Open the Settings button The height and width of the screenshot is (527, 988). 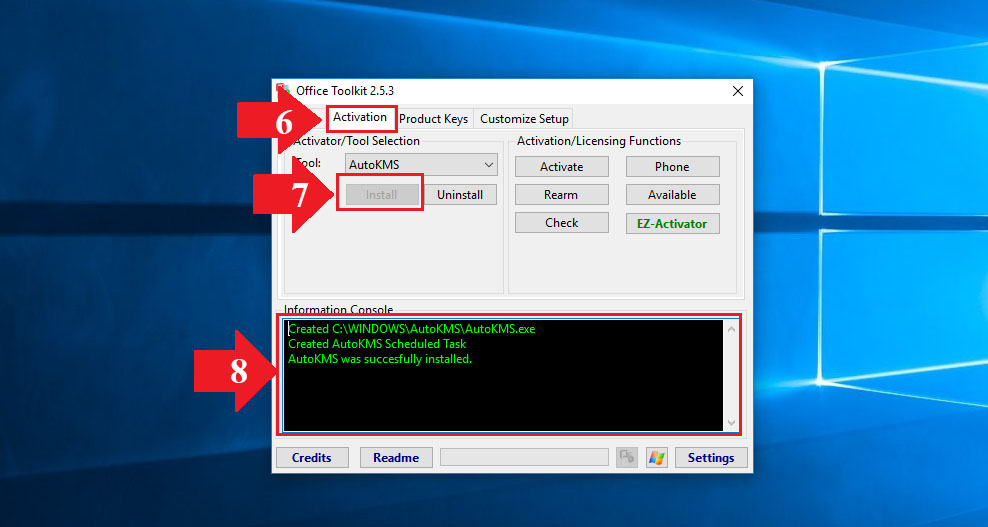(x=711, y=458)
